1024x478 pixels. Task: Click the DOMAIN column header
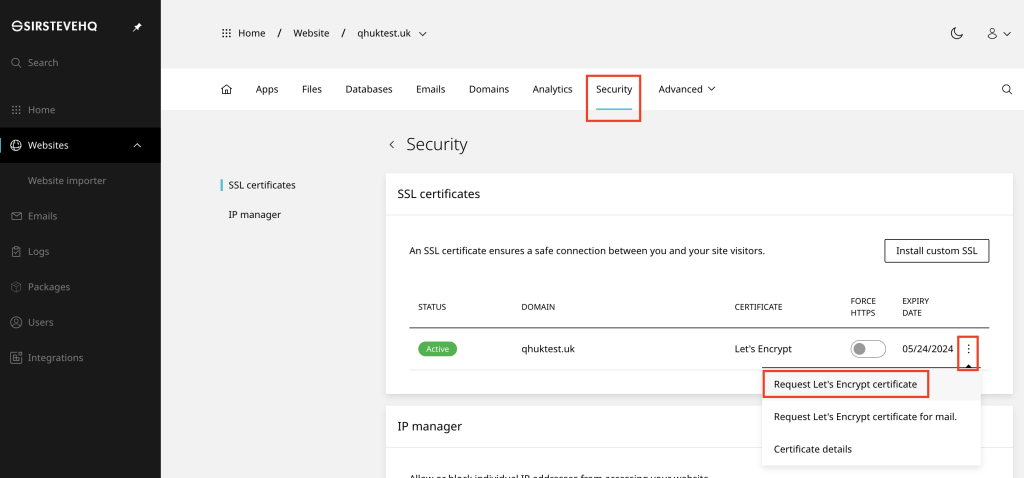point(538,307)
